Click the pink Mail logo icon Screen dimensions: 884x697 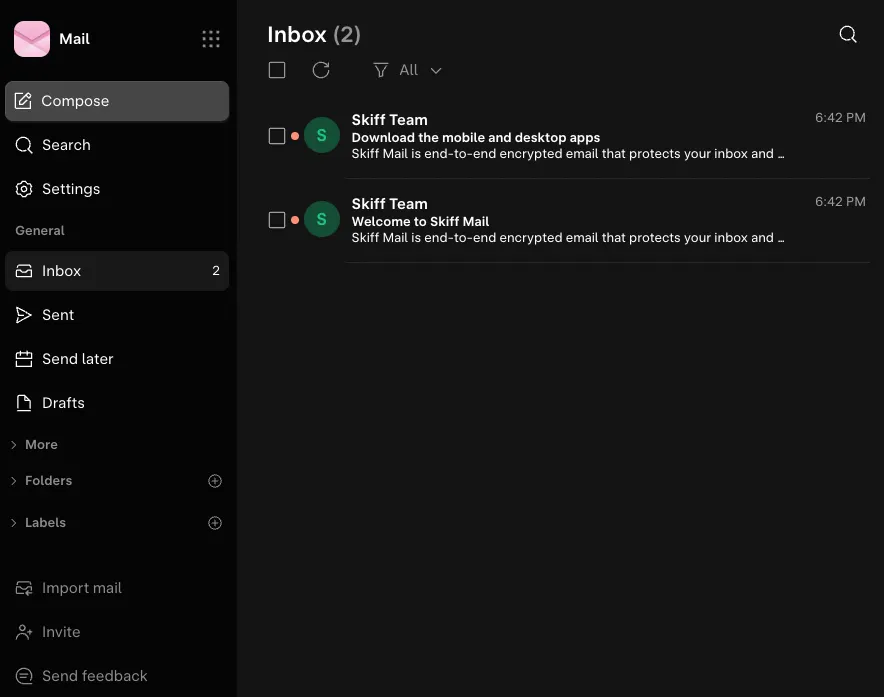[x=32, y=39]
